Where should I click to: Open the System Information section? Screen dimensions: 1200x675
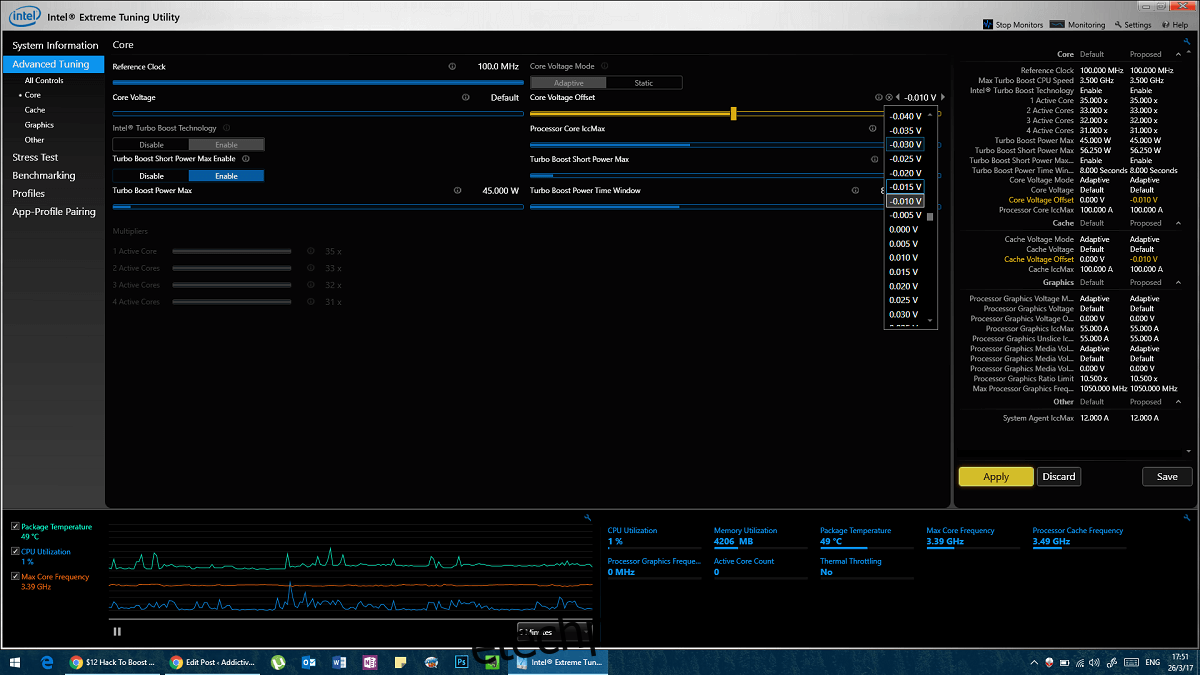click(55, 45)
